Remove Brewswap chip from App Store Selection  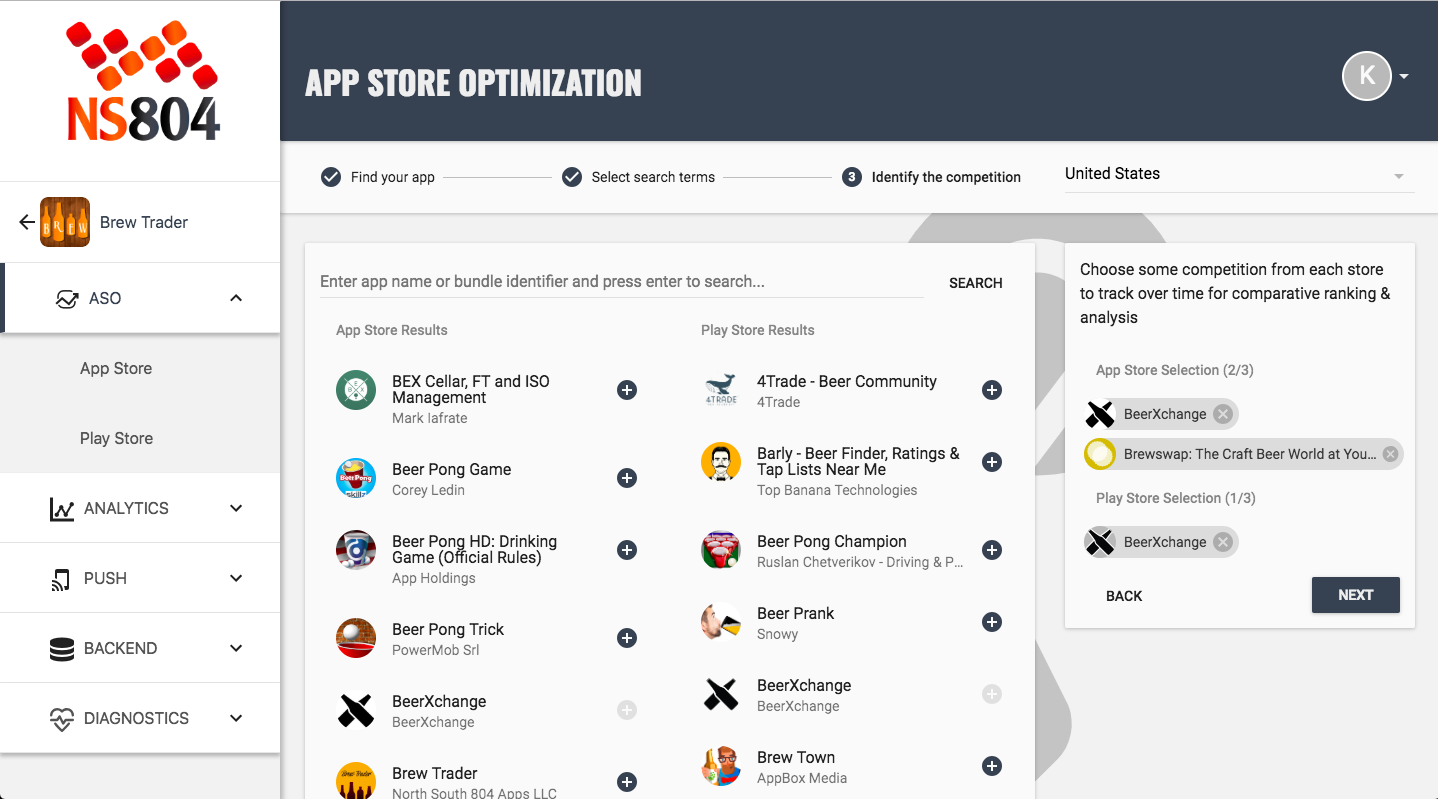click(1390, 454)
